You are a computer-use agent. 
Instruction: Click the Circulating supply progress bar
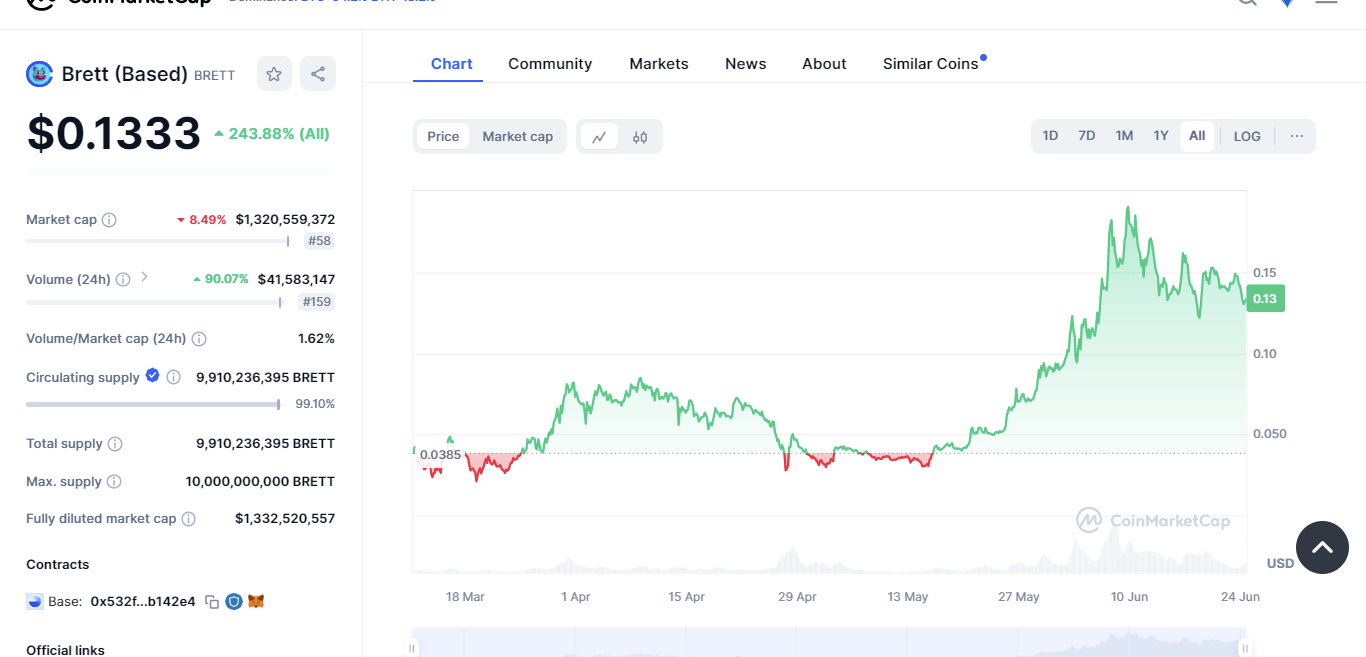coord(154,404)
